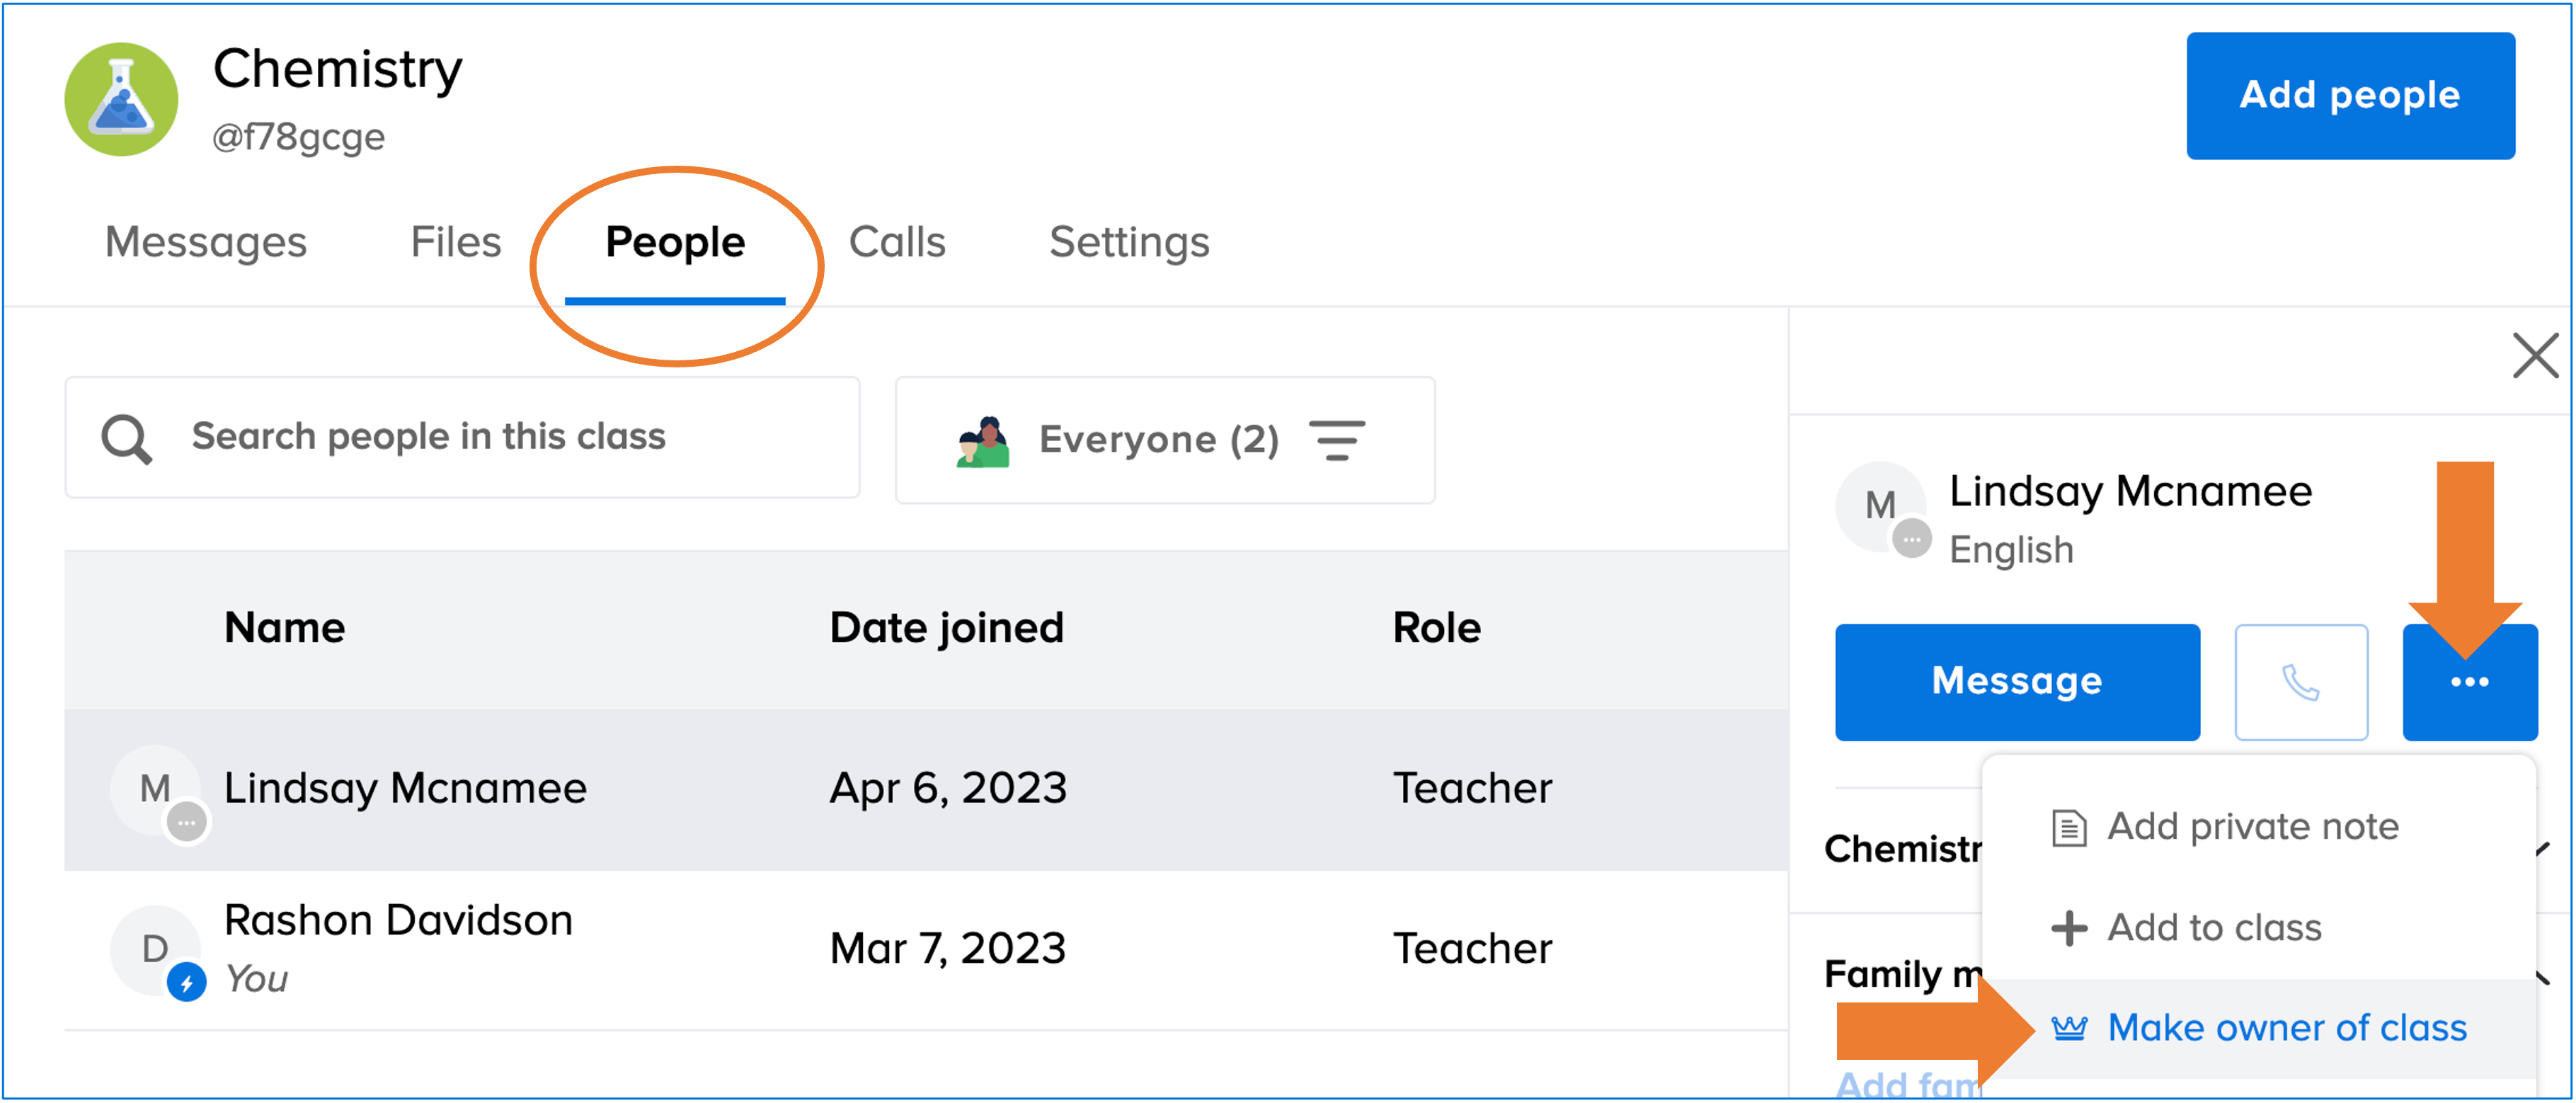Select Add private note menu option
Screen dimensions: 2576x1103
2252,827
